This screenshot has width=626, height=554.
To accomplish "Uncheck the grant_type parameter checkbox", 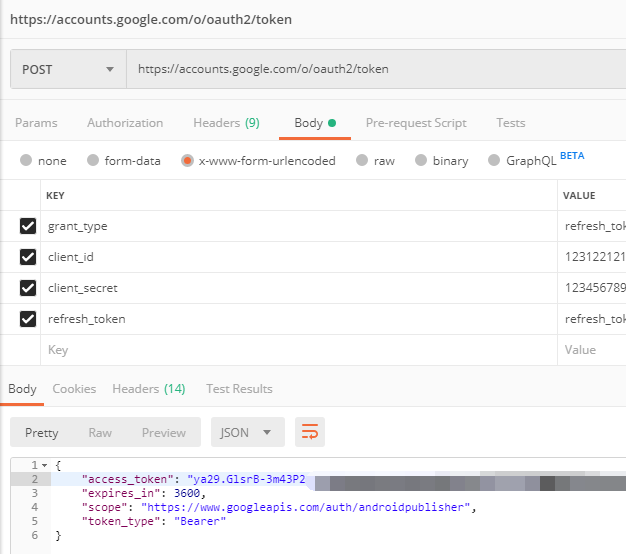I will [28, 226].
